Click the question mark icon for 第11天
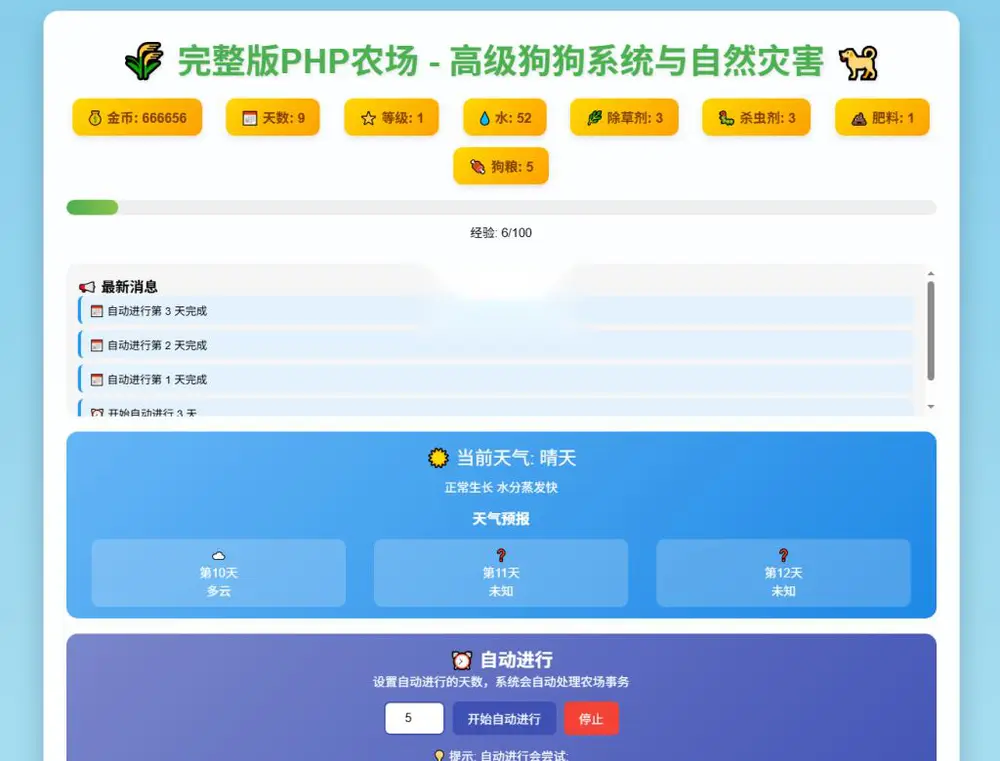The image size is (1000, 761). tap(501, 556)
